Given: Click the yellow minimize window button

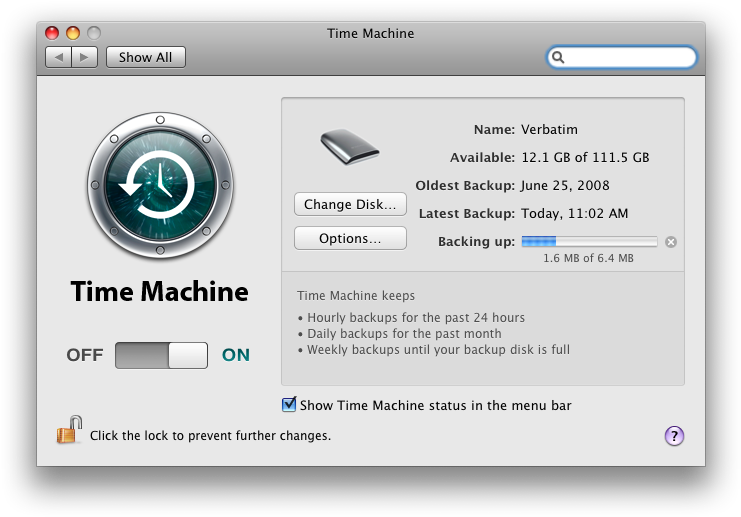Looking at the screenshot, I should 73,33.
